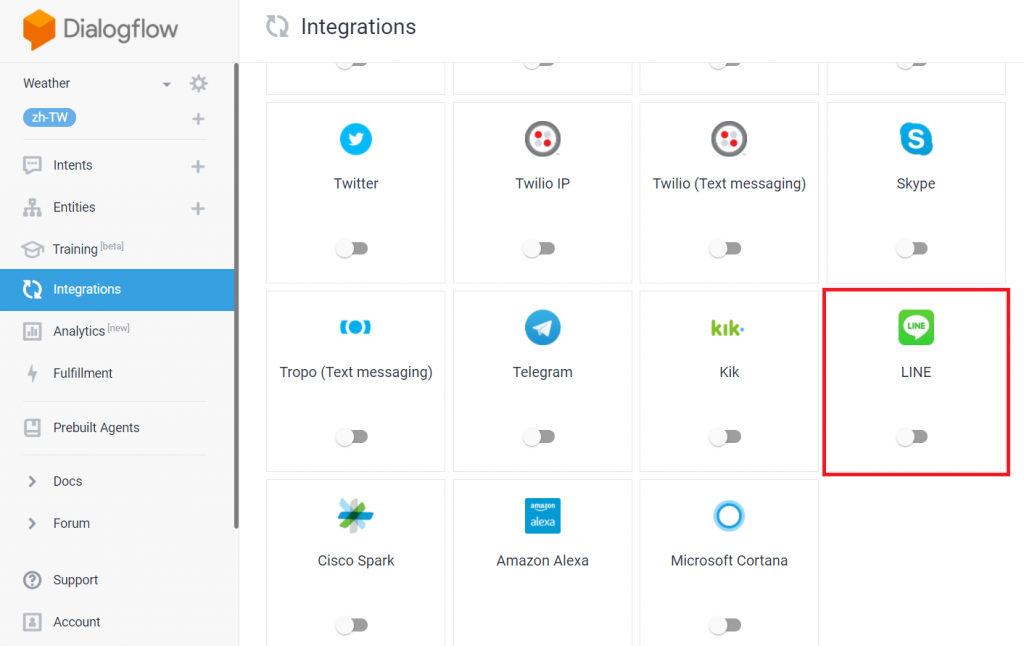Image resolution: width=1024 pixels, height=646 pixels.
Task: Open the Support link
Action: tap(75, 580)
